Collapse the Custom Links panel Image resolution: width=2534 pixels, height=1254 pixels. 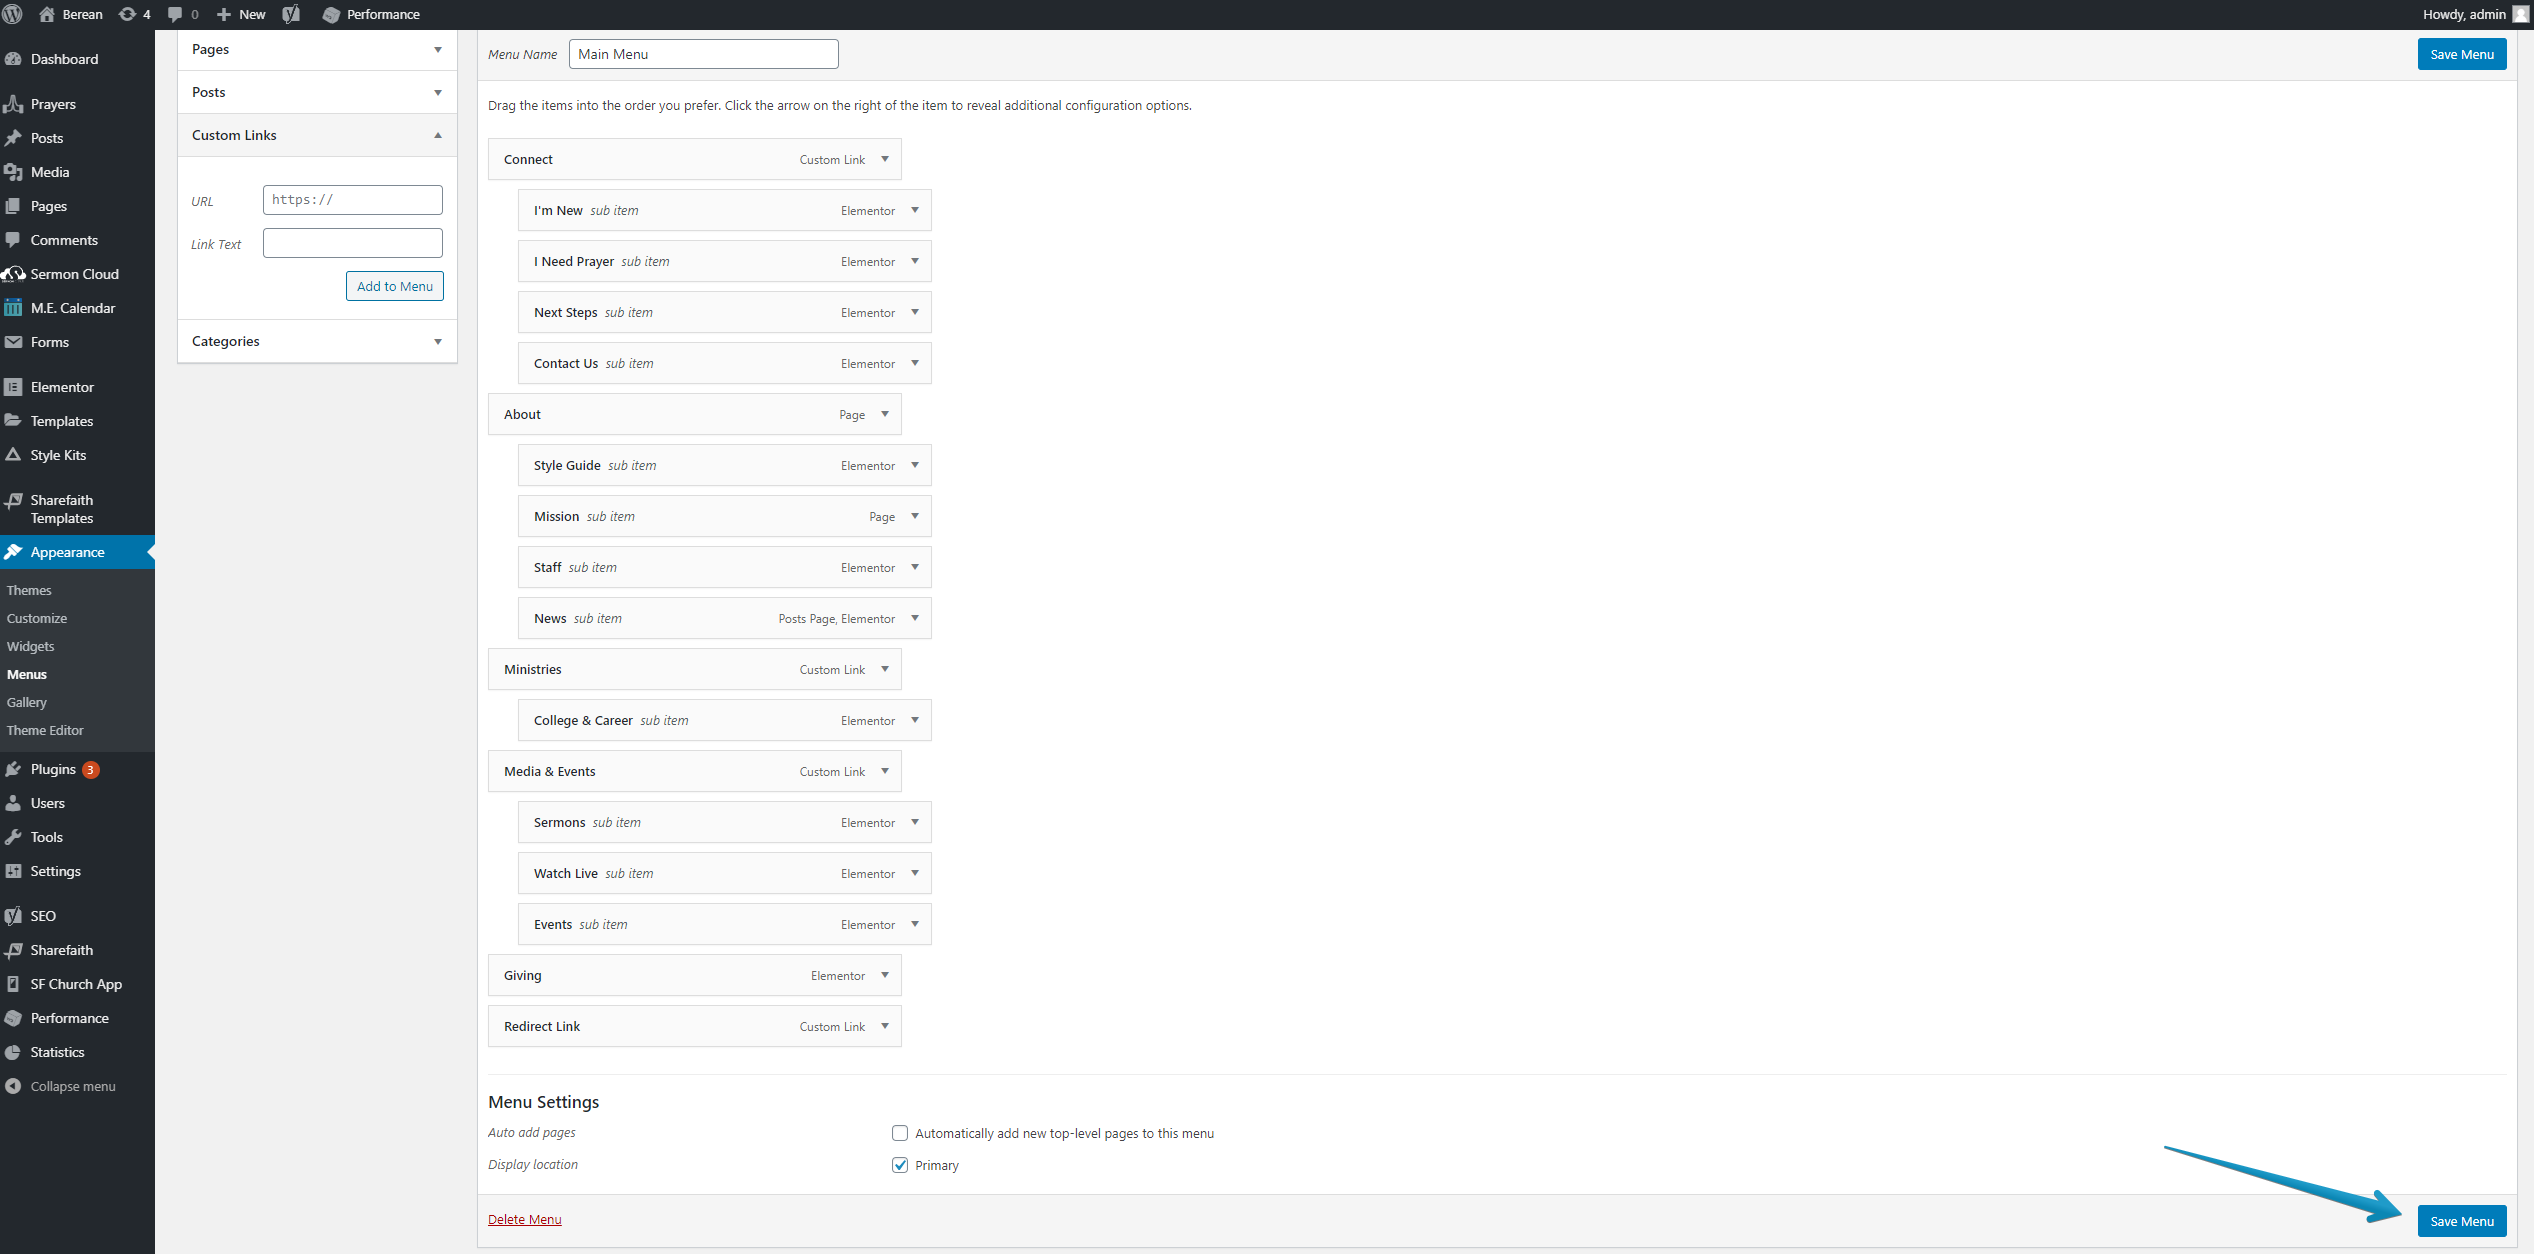pyautogui.click(x=437, y=135)
